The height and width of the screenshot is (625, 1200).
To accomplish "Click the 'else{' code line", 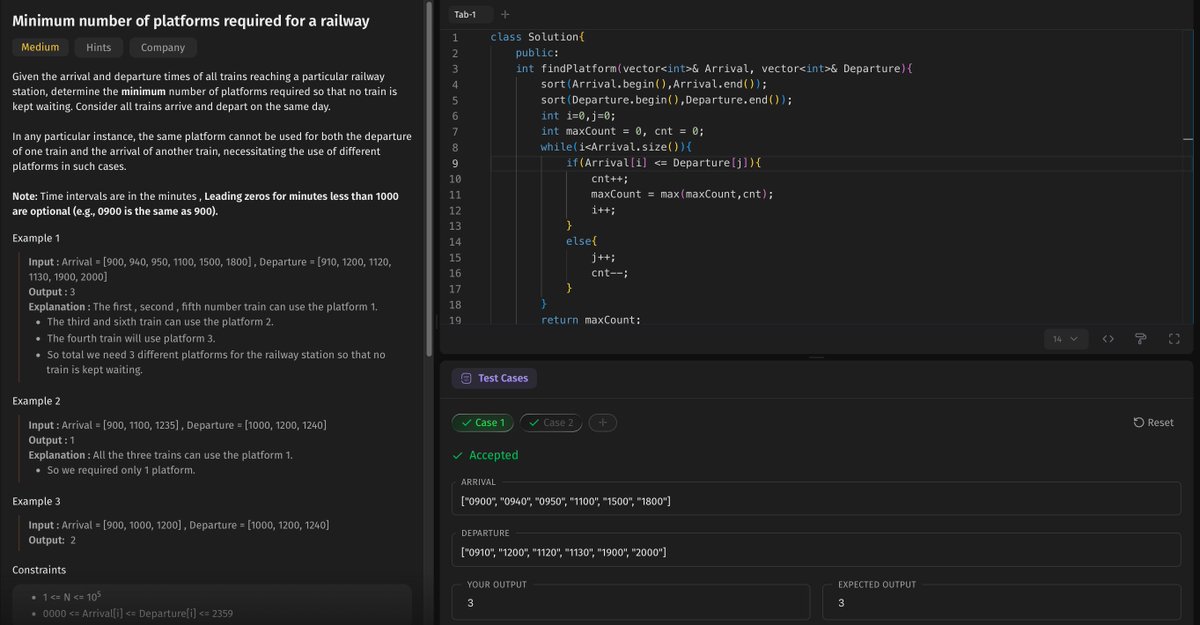I will coord(582,241).
